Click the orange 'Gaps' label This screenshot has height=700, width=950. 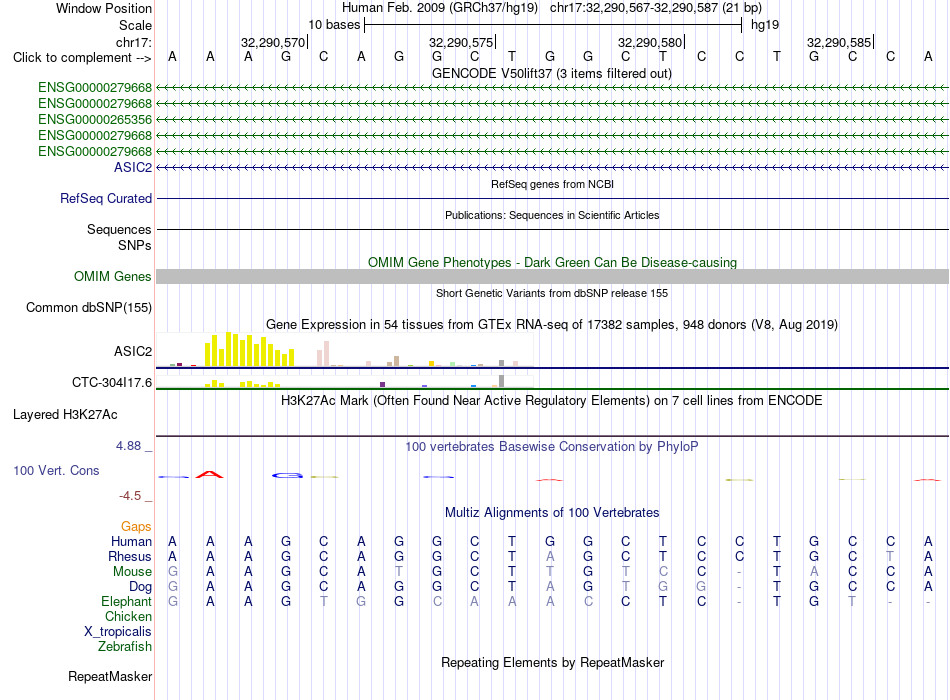pyautogui.click(x=136, y=527)
